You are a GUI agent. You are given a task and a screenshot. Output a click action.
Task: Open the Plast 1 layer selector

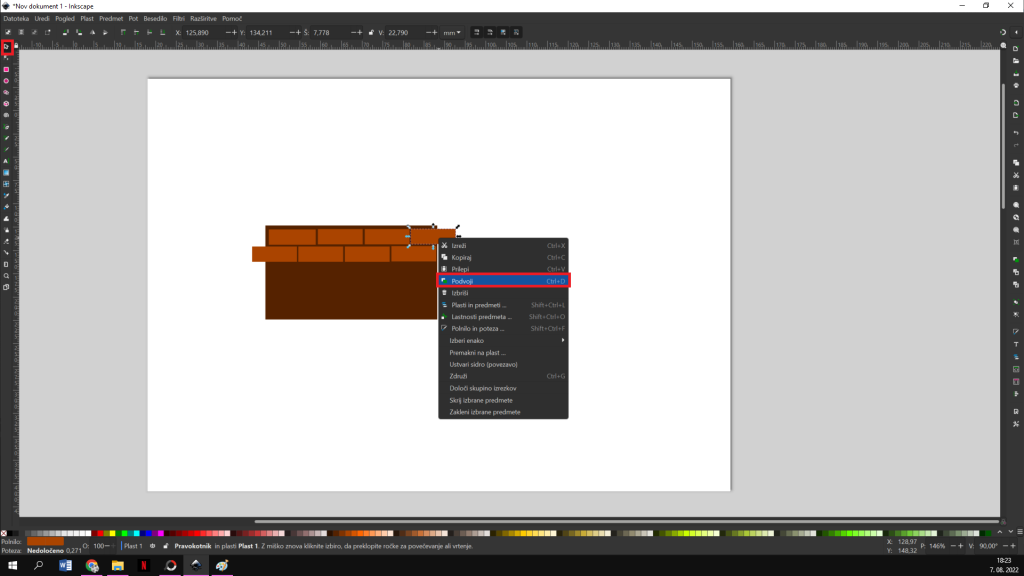tap(133, 546)
